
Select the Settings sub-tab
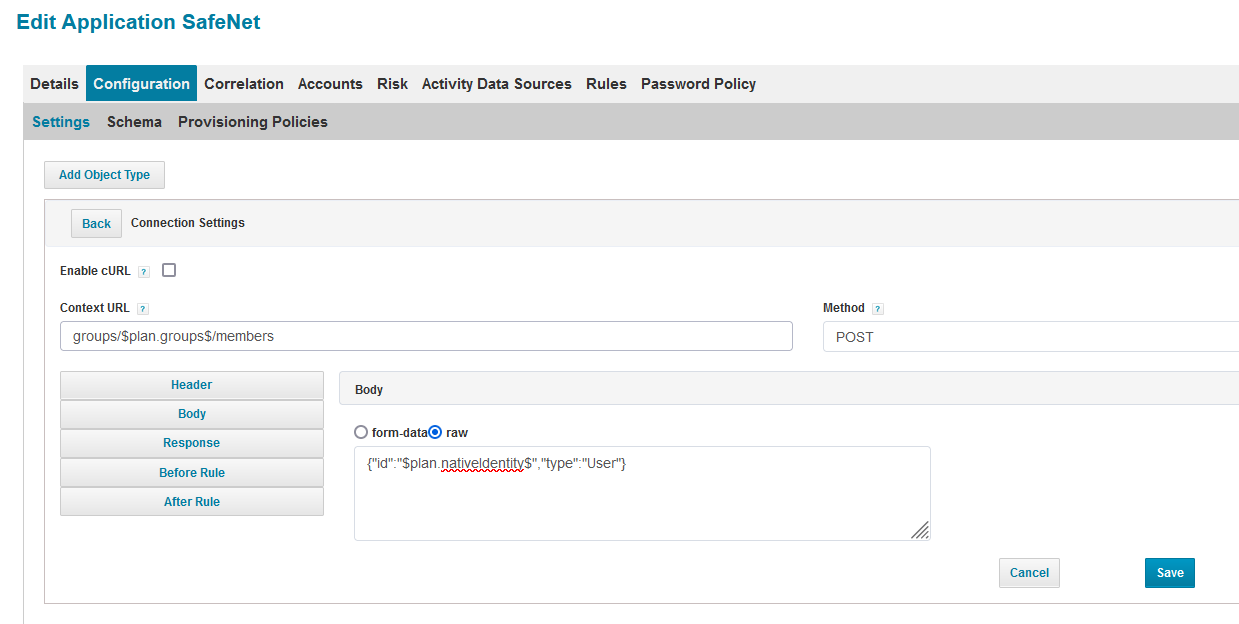(61, 122)
